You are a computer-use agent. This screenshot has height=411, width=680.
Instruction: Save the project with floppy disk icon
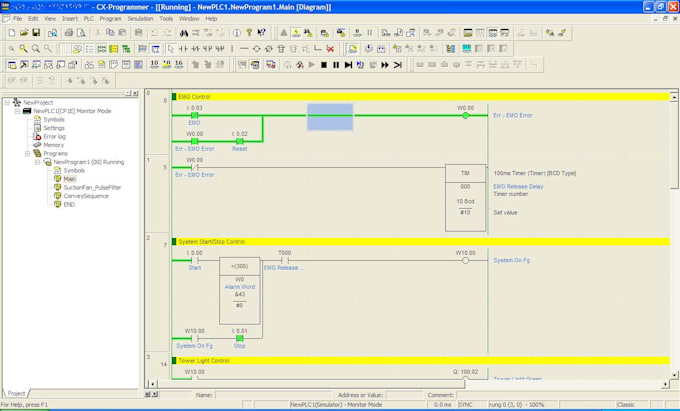[36, 33]
